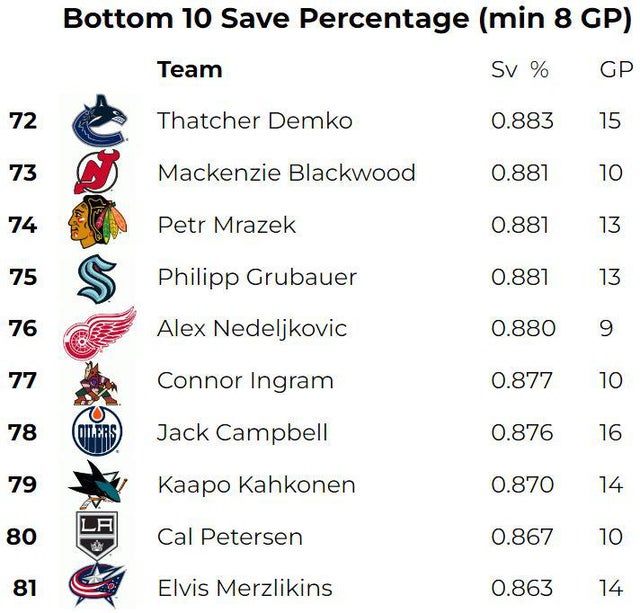Select the Detroit Red Wings logo
This screenshot has width=640, height=613.
point(98,331)
